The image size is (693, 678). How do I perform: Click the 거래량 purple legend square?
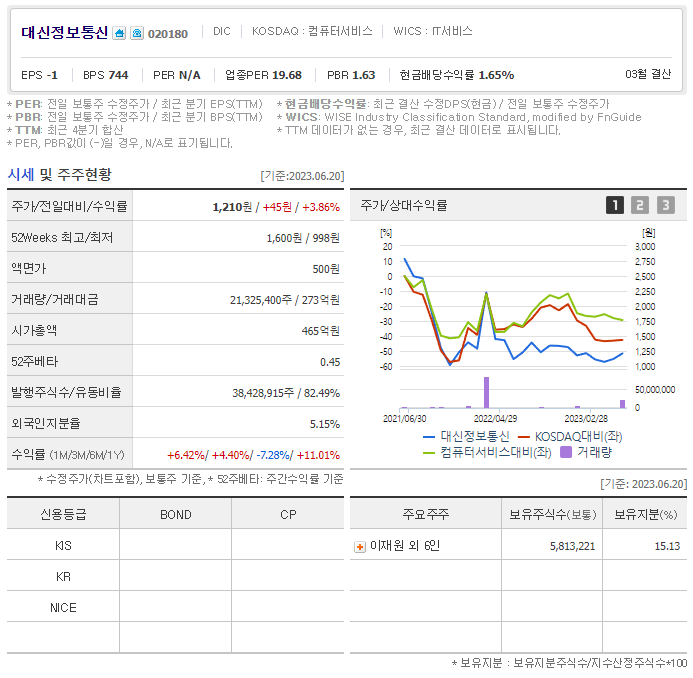pyautogui.click(x=566, y=452)
